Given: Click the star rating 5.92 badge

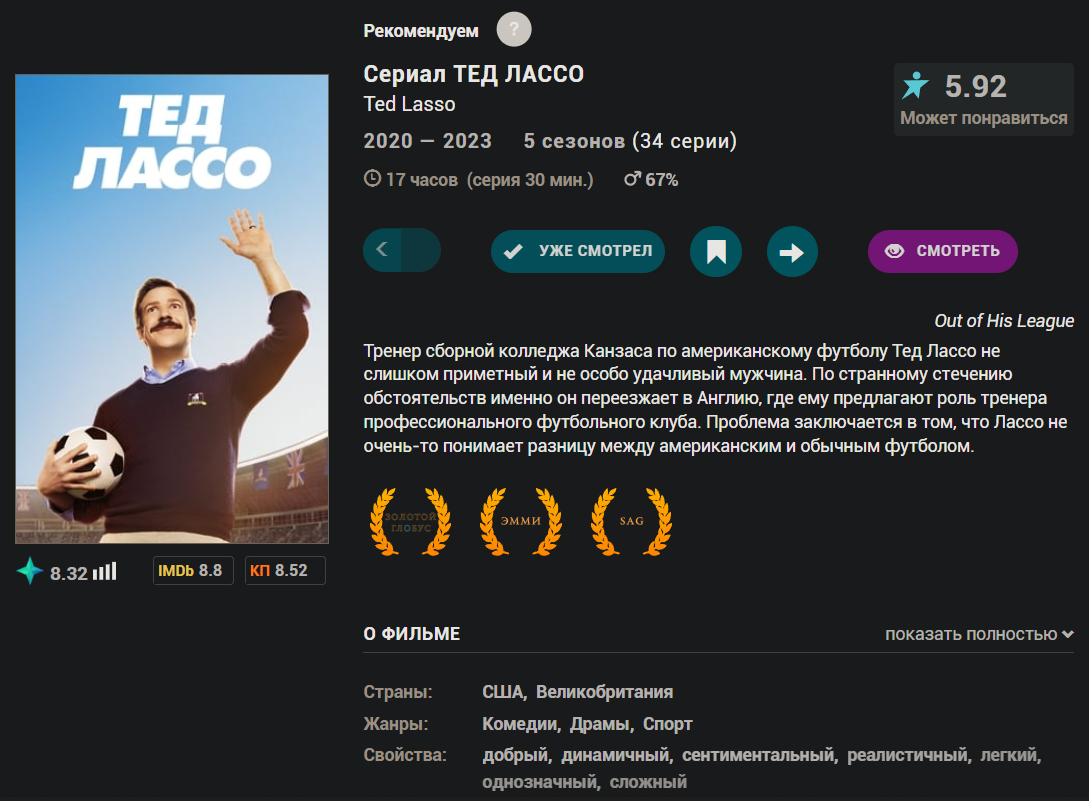Looking at the screenshot, I should coord(983,99).
